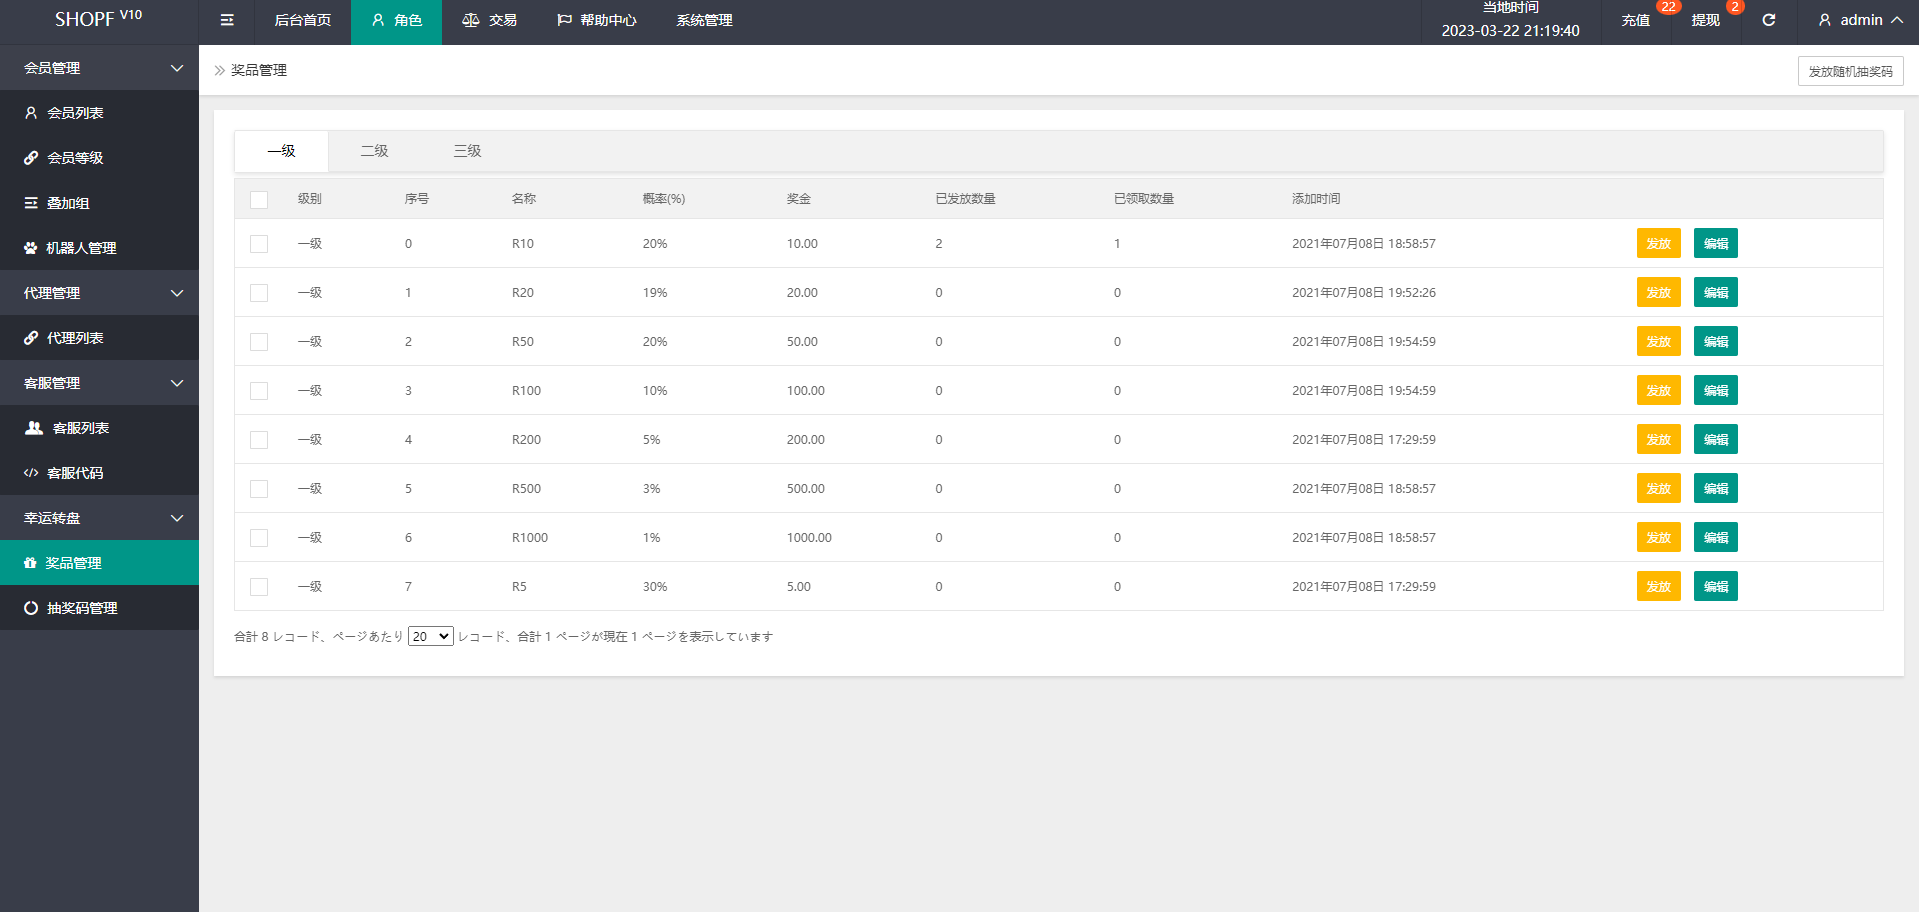The height and width of the screenshot is (912, 1919).
Task: Expand the admin user menu
Action: click(x=1859, y=20)
